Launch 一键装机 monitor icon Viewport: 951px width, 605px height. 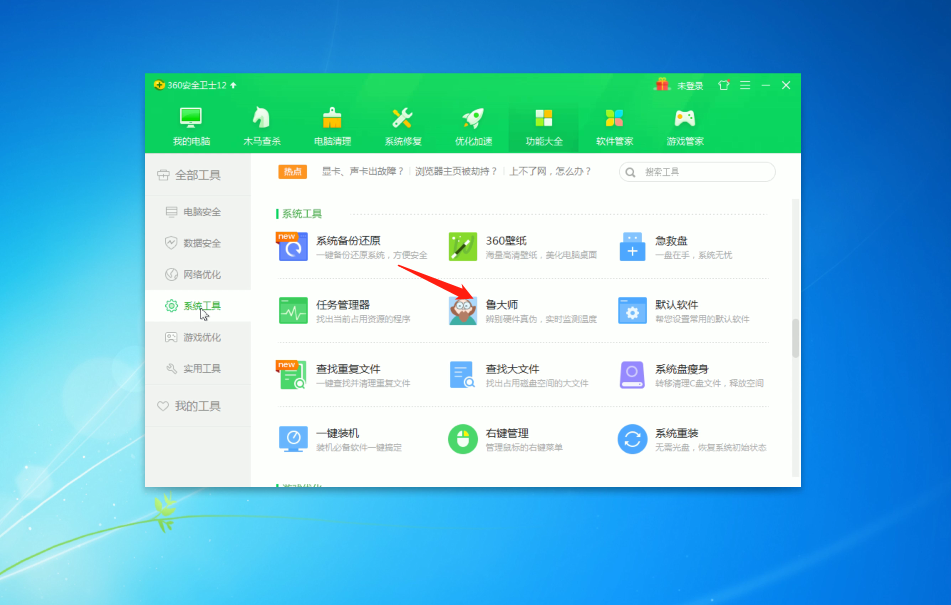click(x=293, y=439)
